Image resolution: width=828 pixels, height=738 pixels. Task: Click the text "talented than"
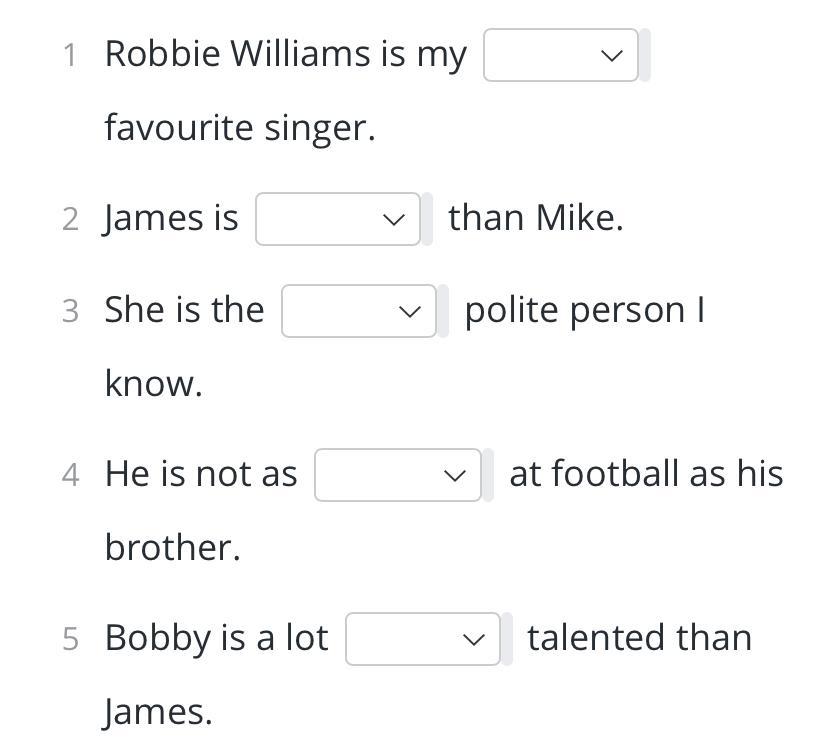coord(639,638)
